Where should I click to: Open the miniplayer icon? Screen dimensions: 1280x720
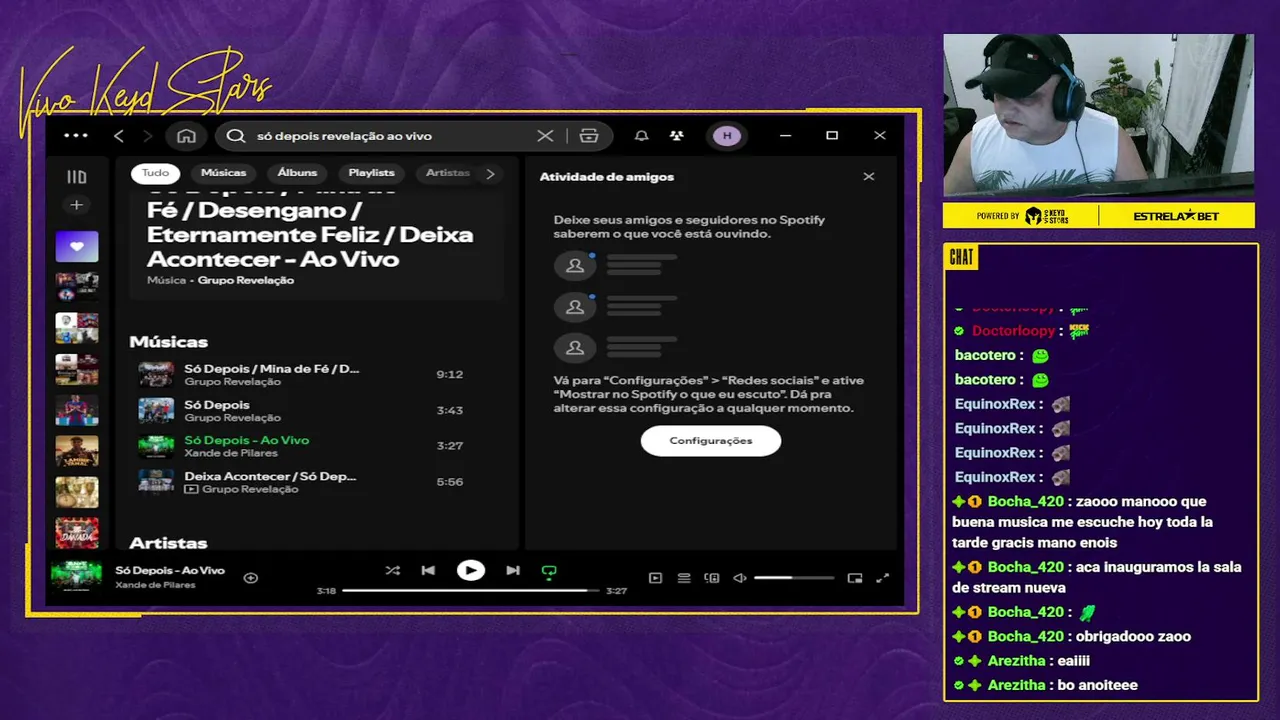click(x=855, y=577)
